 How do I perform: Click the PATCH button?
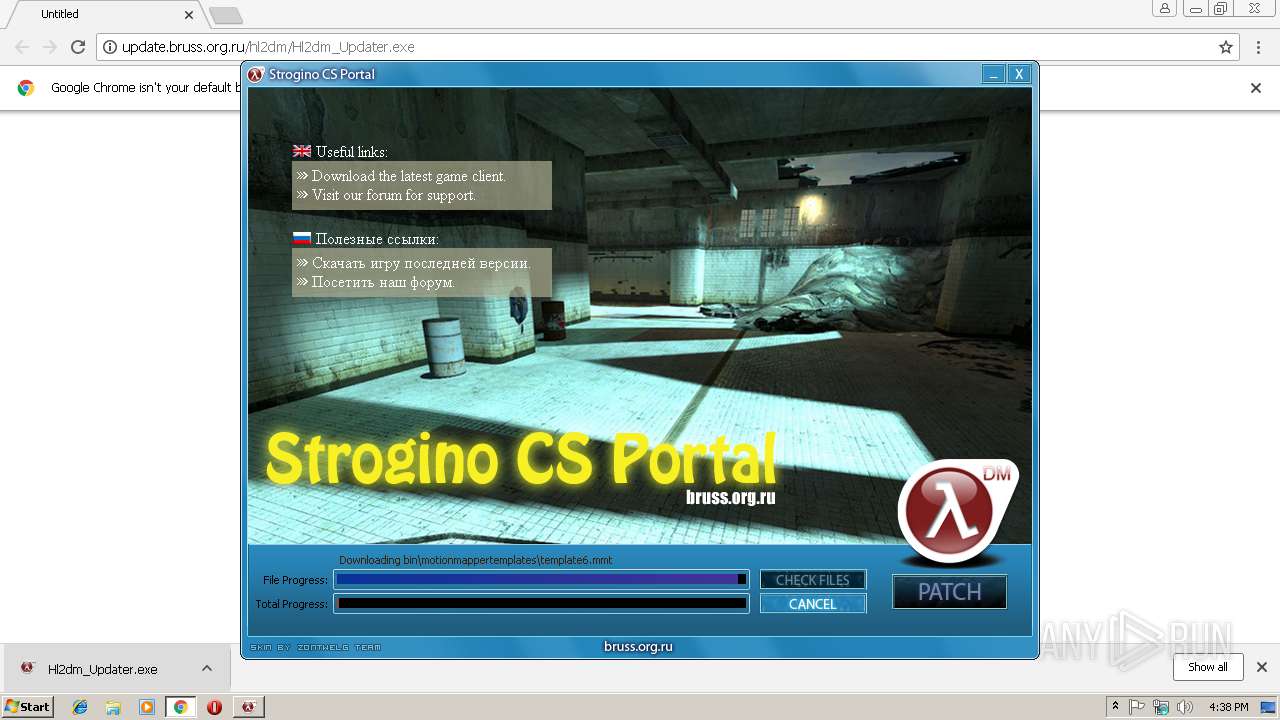point(949,592)
